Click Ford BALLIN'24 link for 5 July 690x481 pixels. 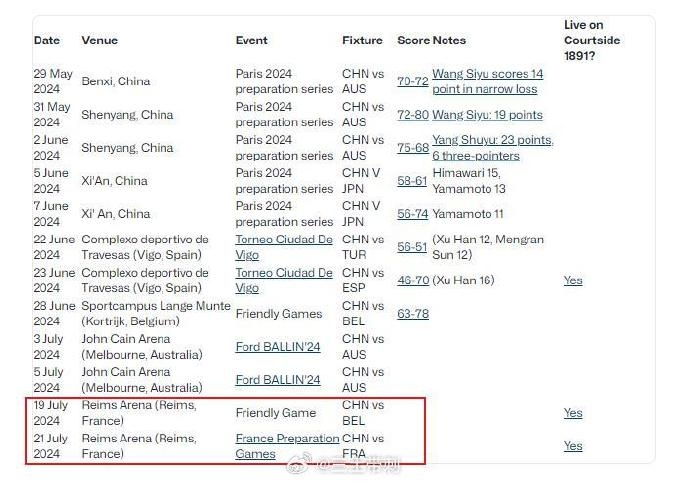click(278, 379)
